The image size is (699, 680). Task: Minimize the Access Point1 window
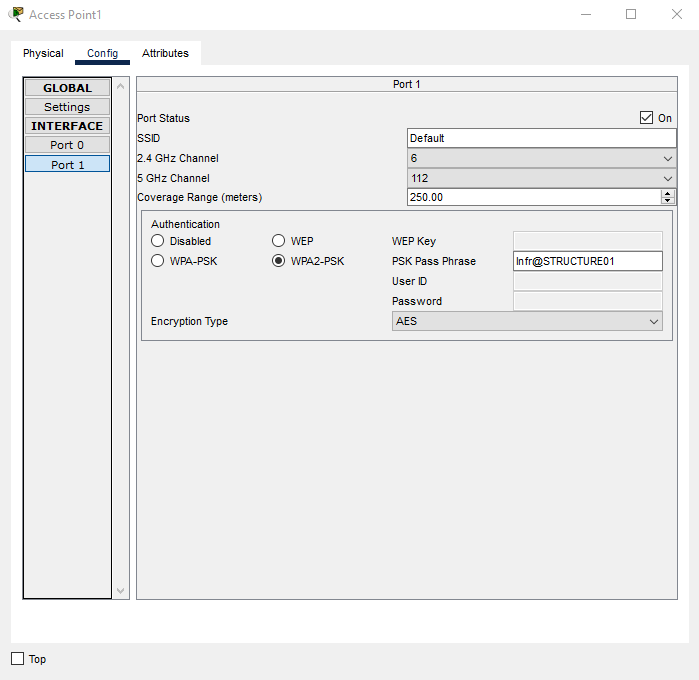point(586,14)
